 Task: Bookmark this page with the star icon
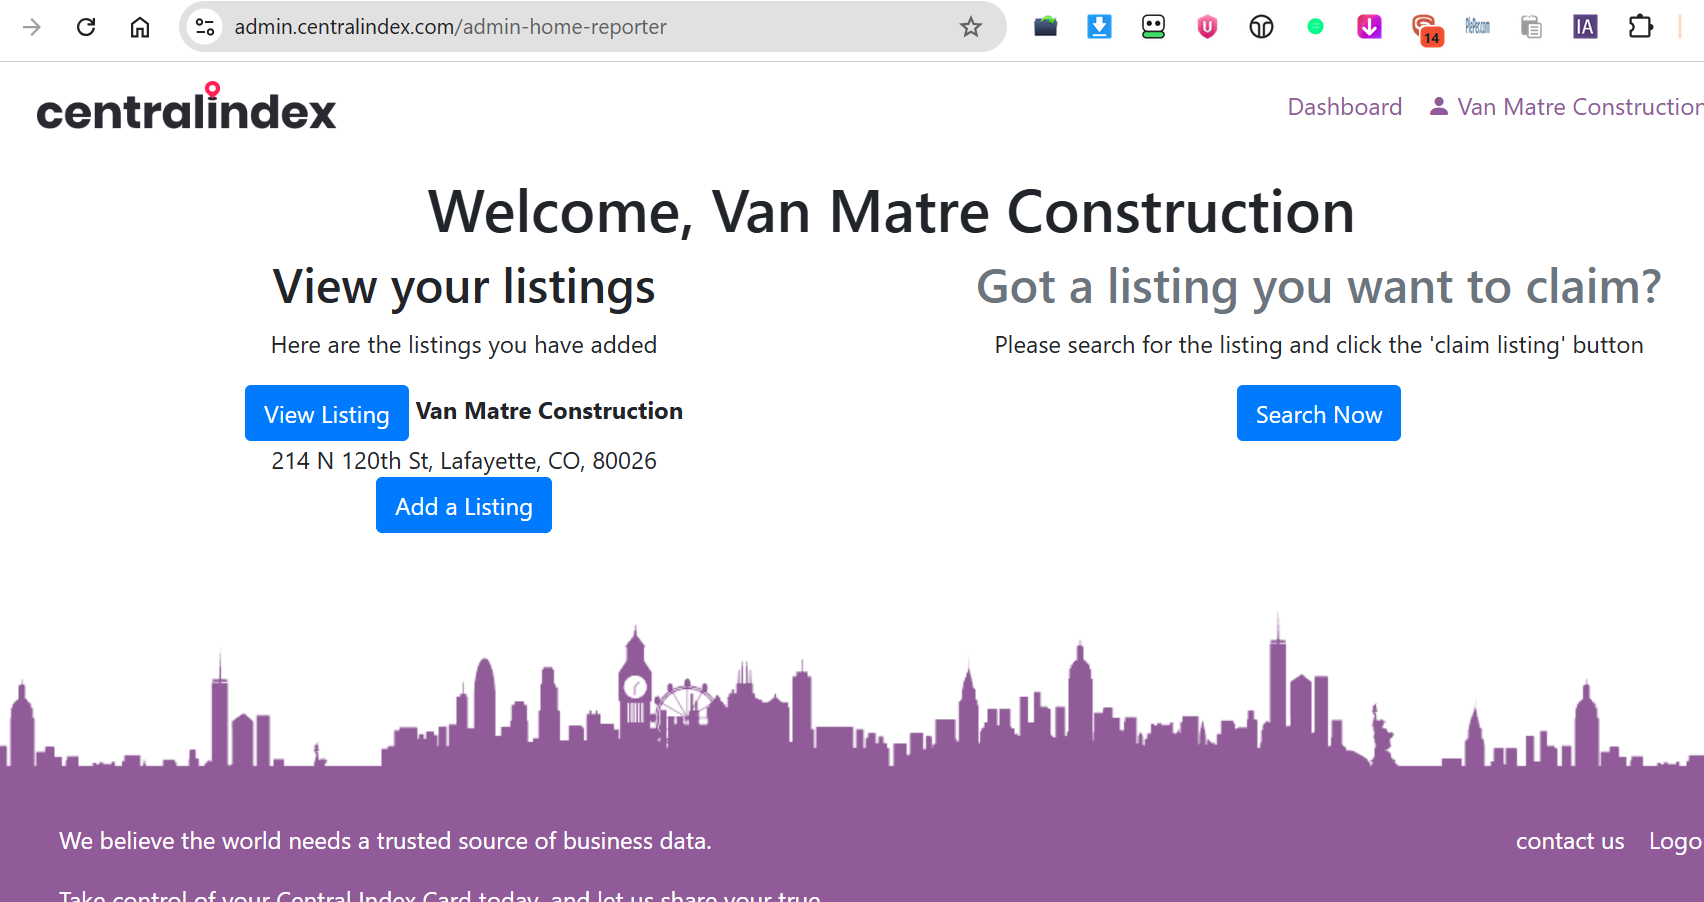pyautogui.click(x=970, y=27)
